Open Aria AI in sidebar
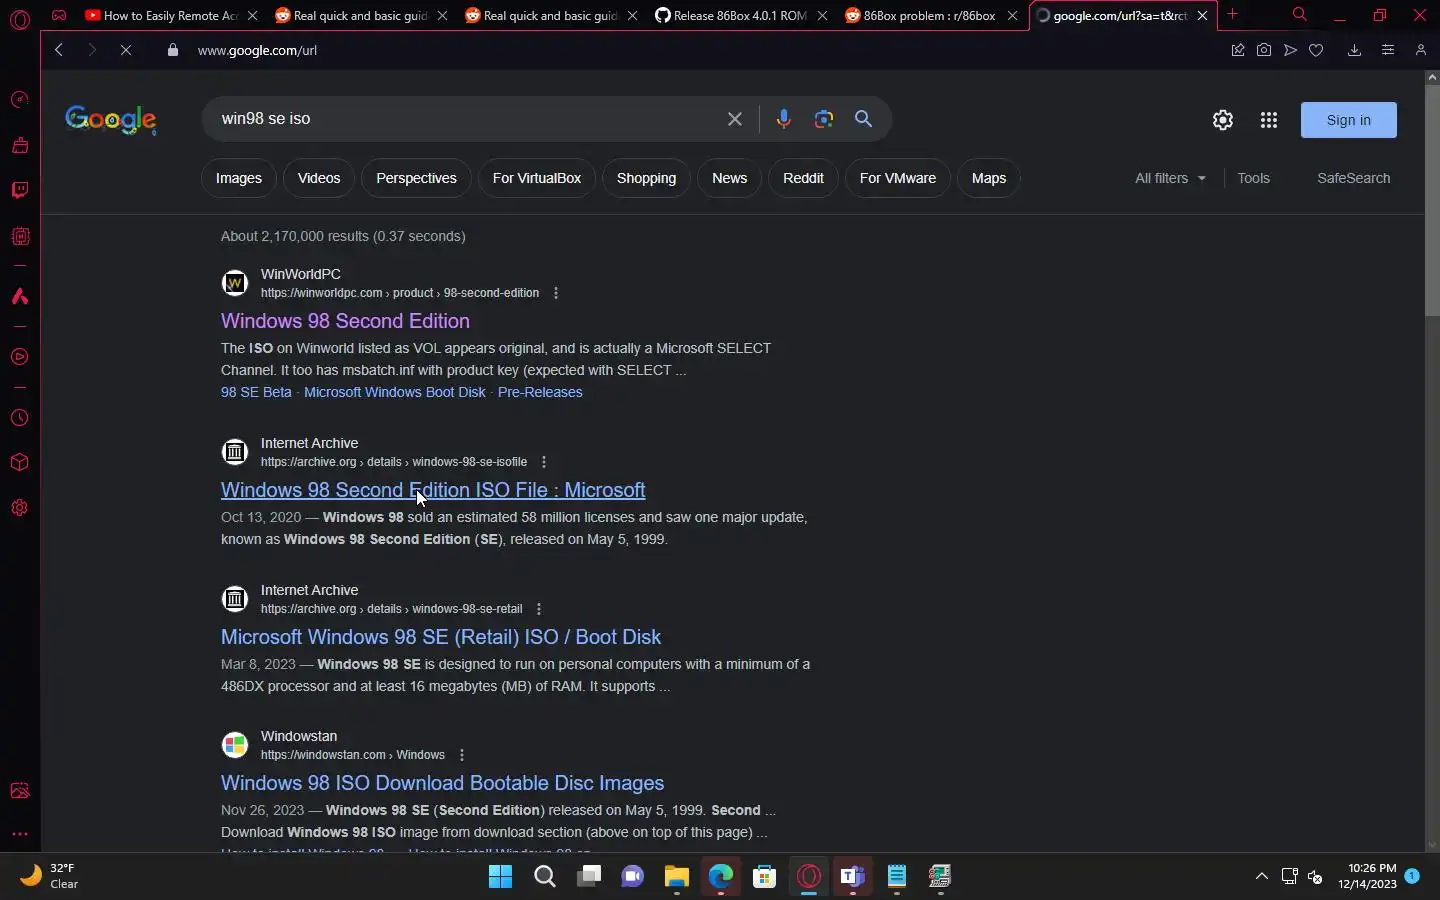Screen dimensions: 1440x900 click(x=19, y=297)
